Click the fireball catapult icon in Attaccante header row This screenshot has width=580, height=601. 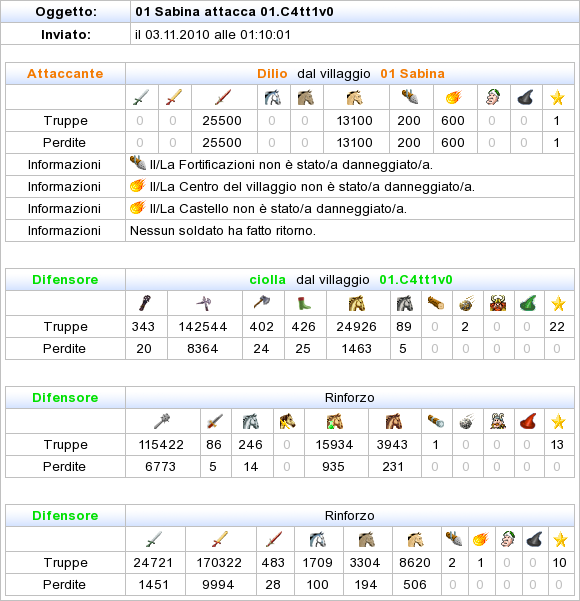coord(454,97)
